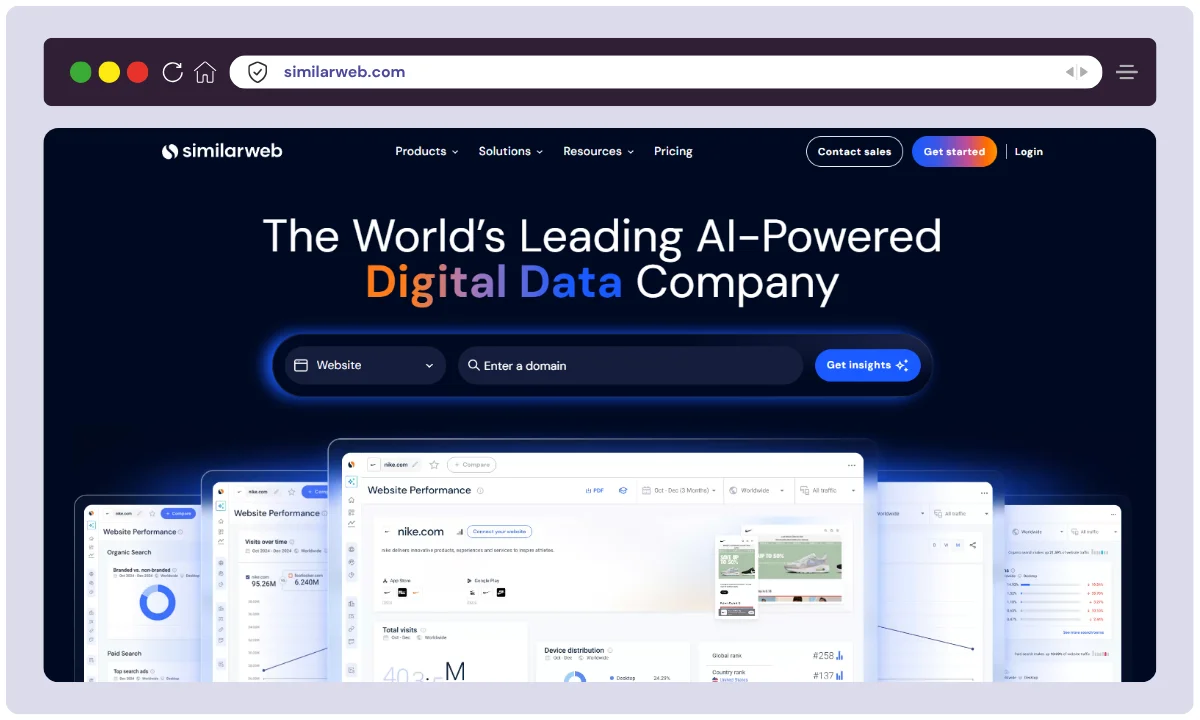Open the Products menu
Image resolution: width=1200 pixels, height=720 pixels.
[x=427, y=152]
